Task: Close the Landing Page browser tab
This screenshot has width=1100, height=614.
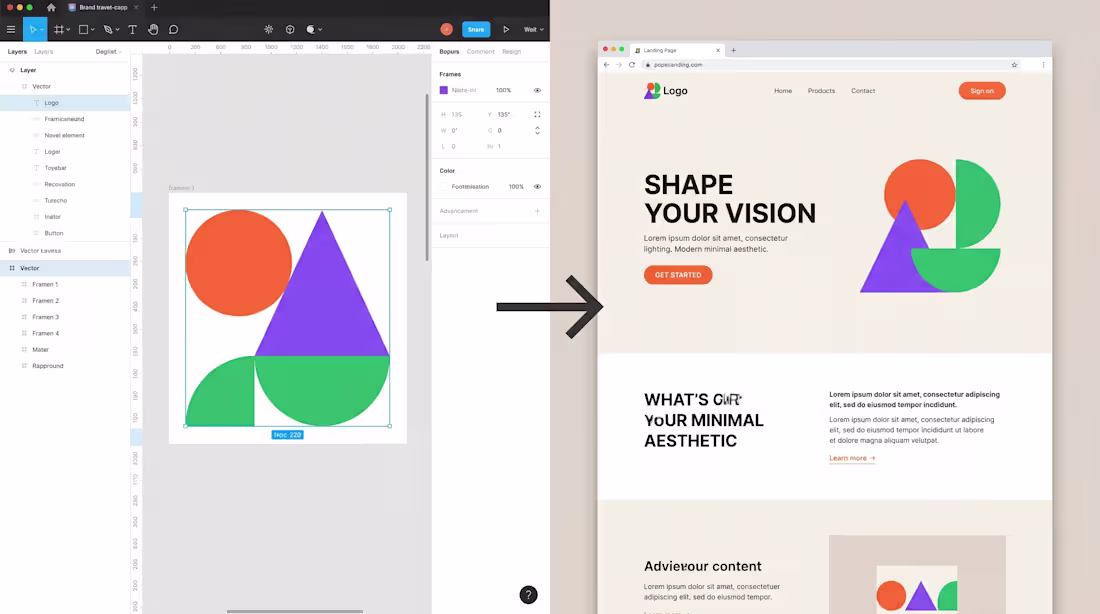Action: (718, 51)
